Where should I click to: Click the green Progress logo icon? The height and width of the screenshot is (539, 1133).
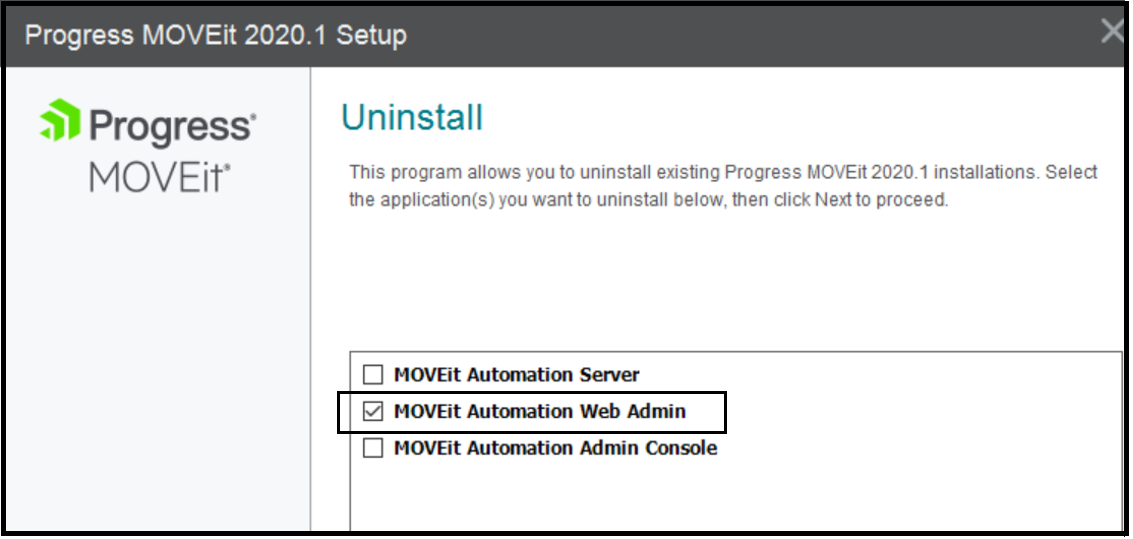pos(58,123)
